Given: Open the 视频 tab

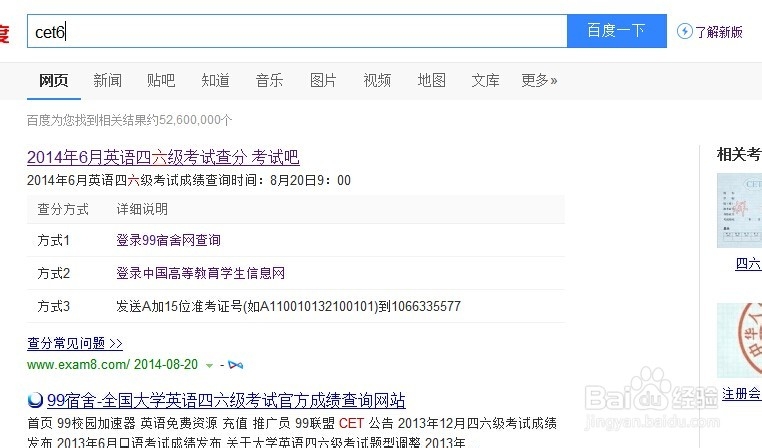Looking at the screenshot, I should [x=377, y=80].
